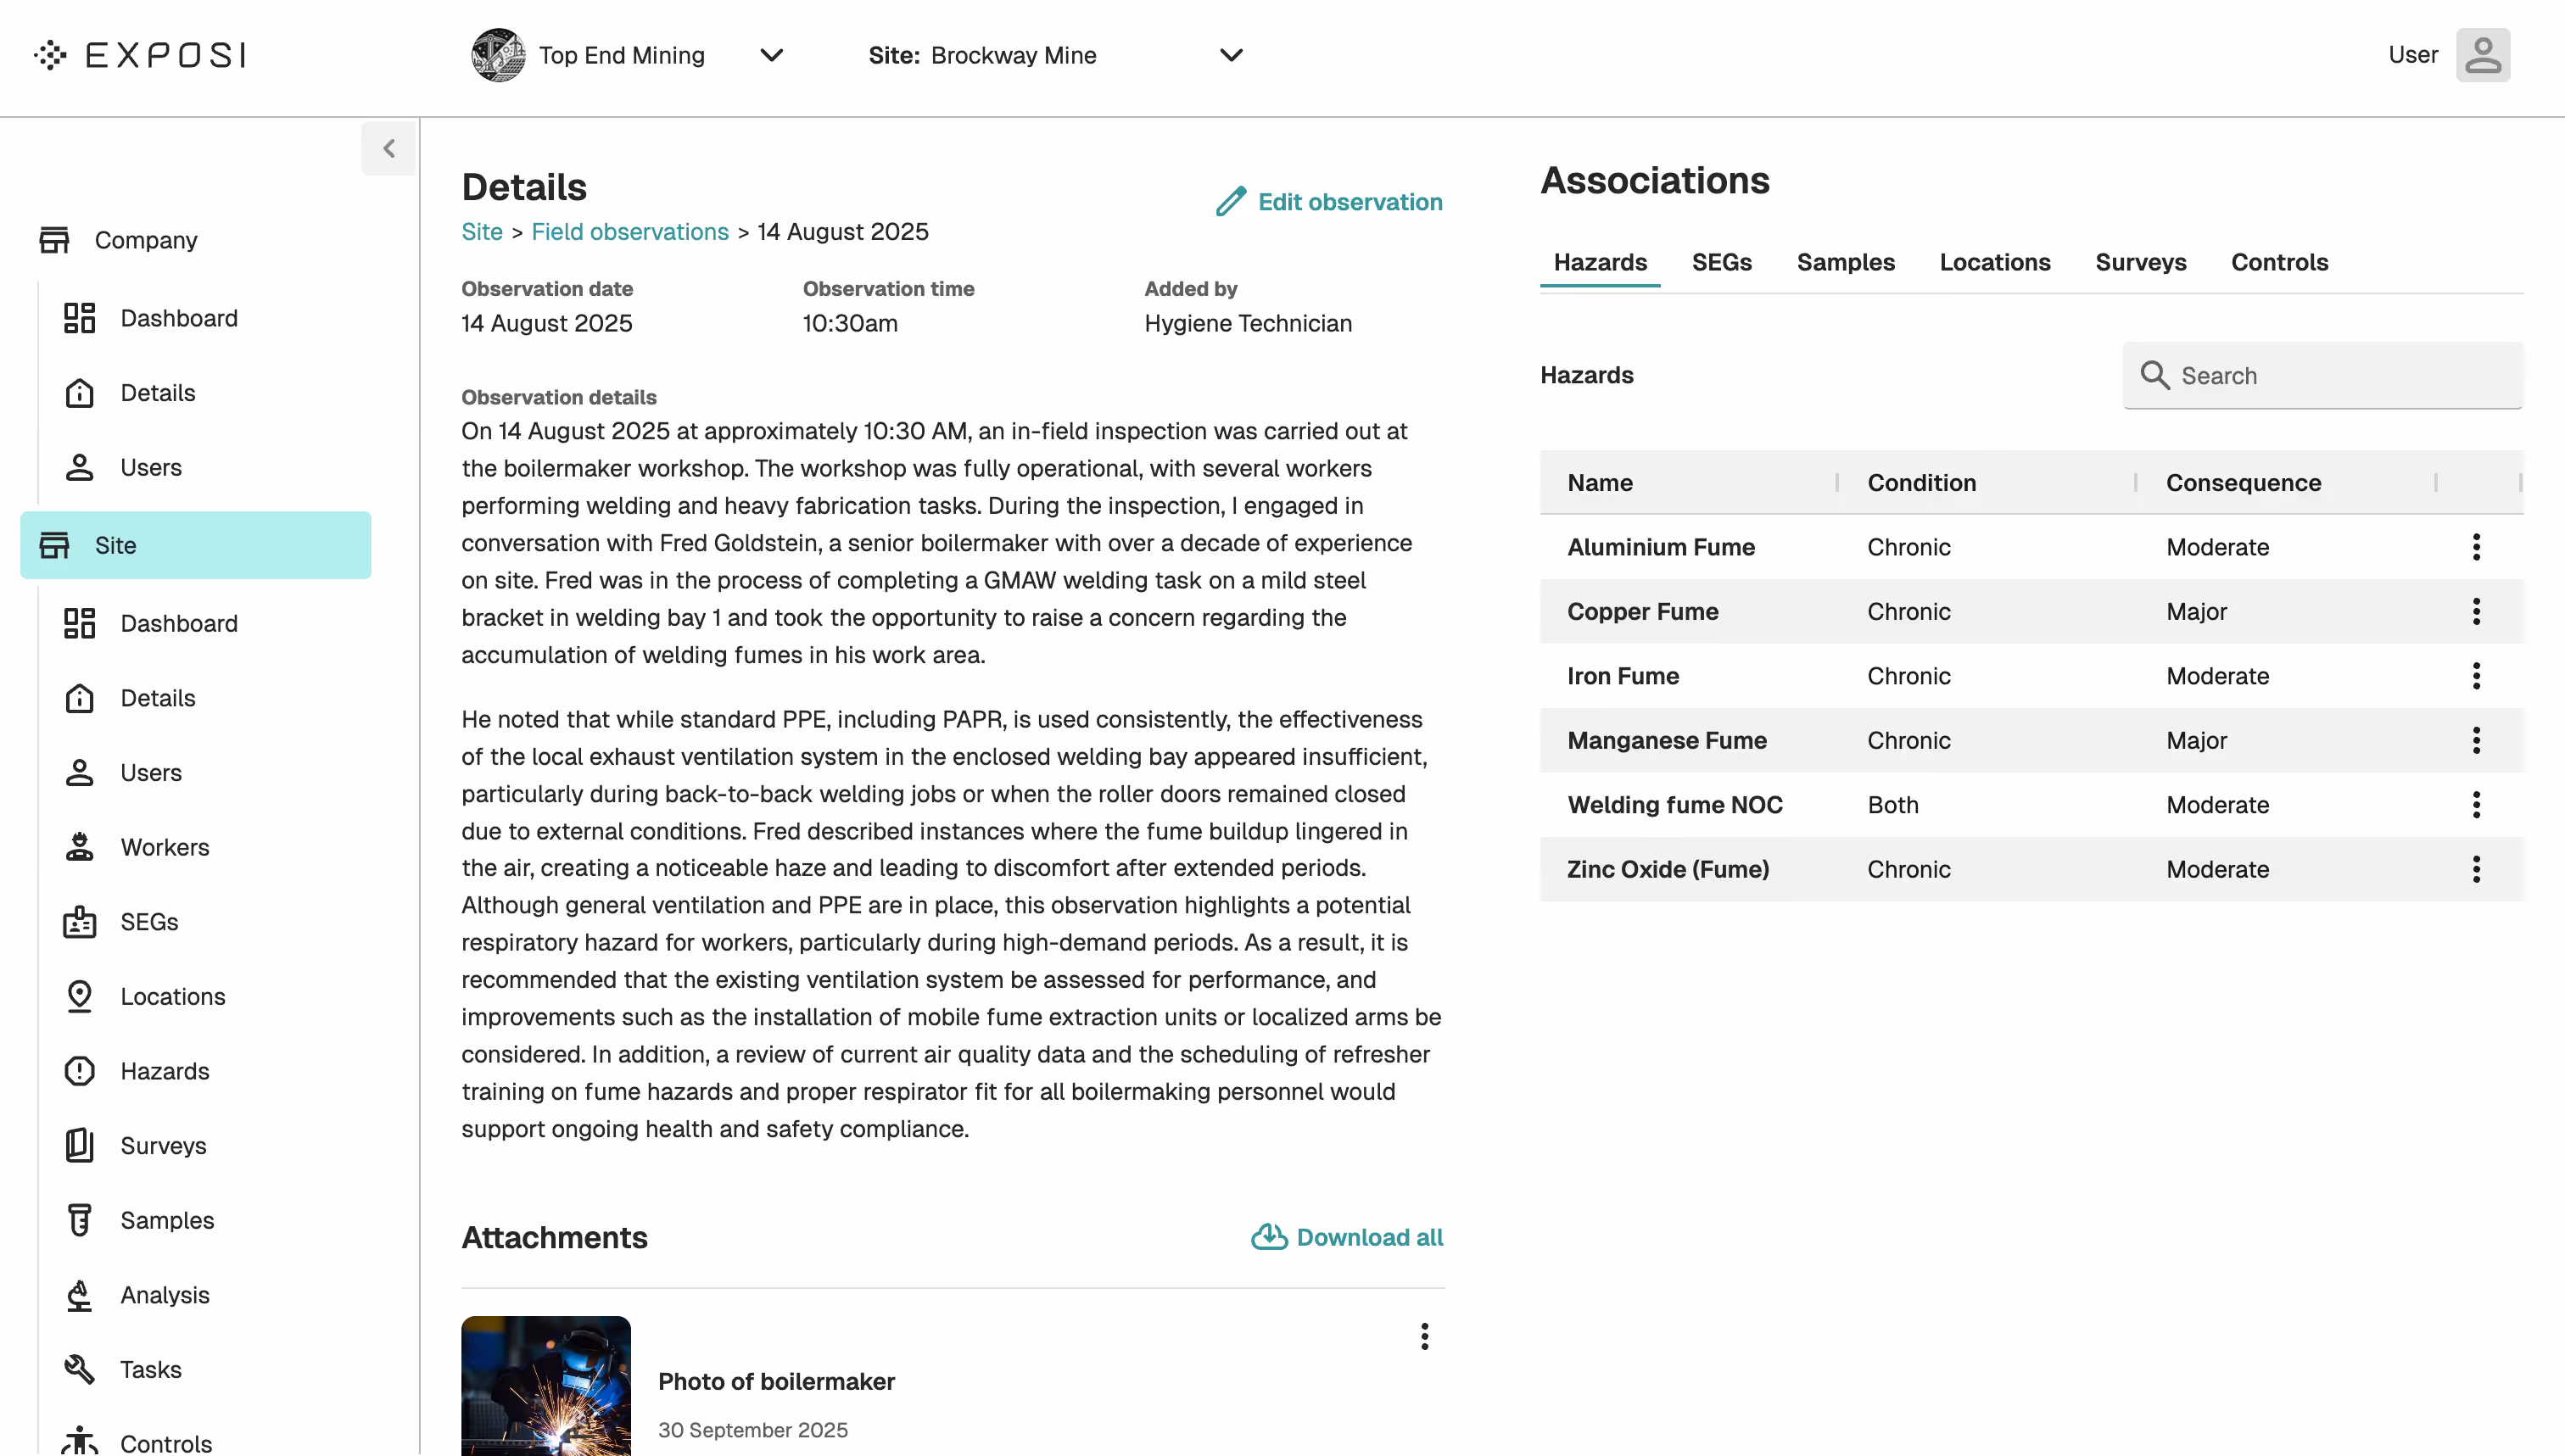Open Surveys via the book icon

click(x=79, y=1145)
